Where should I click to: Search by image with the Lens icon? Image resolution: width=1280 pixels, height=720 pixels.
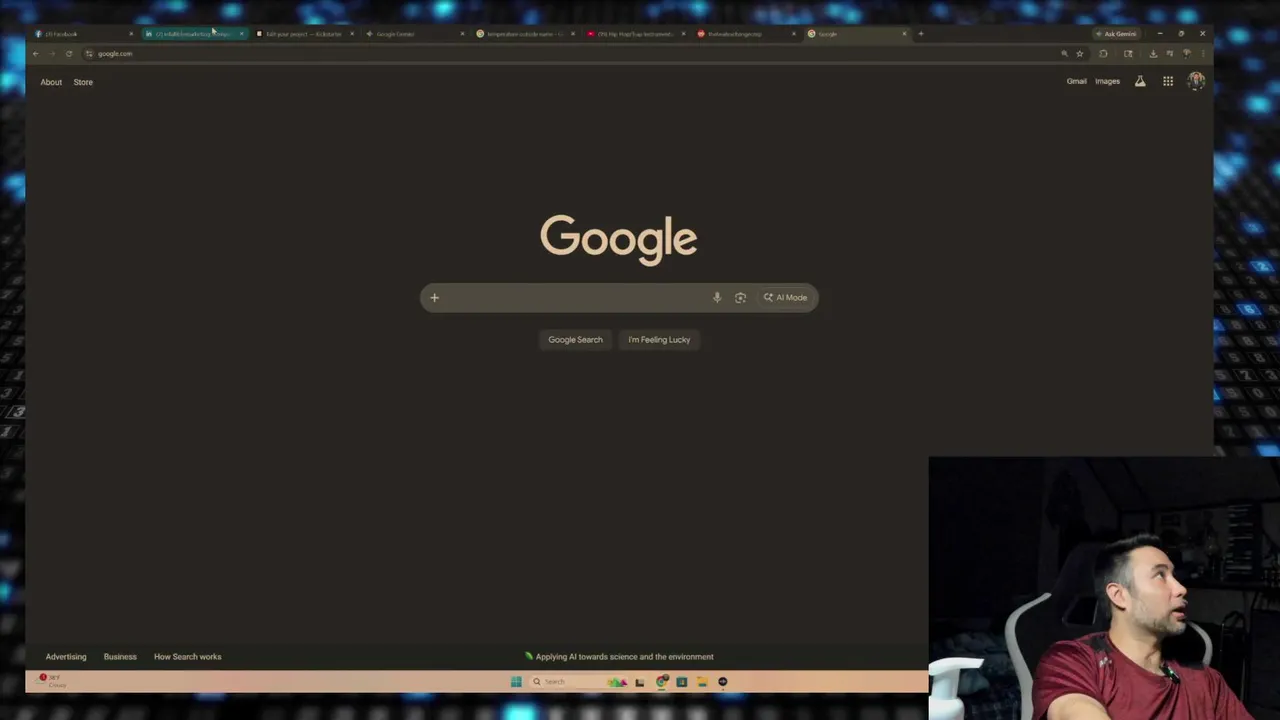point(740,297)
